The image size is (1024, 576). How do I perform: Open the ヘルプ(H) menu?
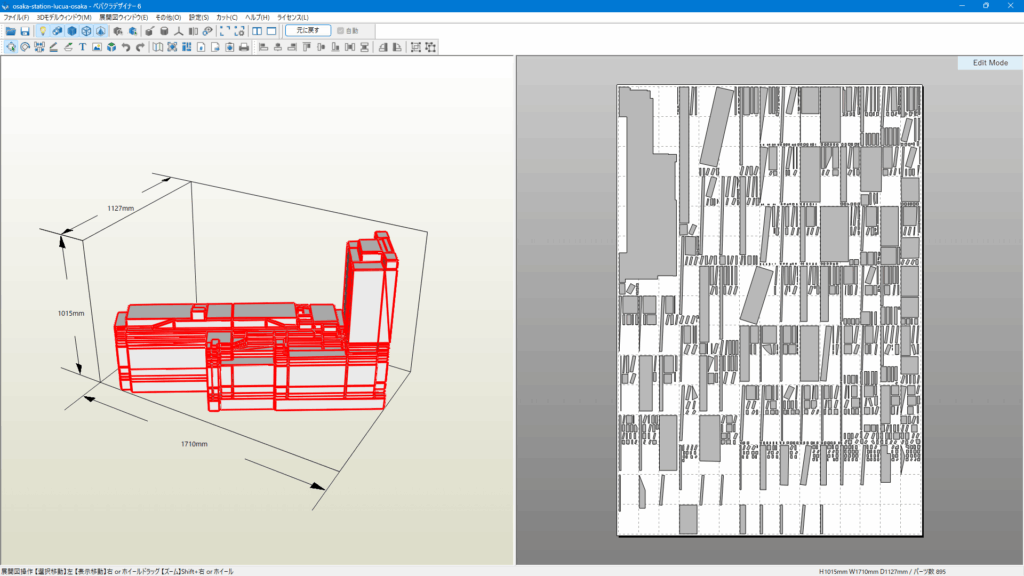pyautogui.click(x=258, y=18)
